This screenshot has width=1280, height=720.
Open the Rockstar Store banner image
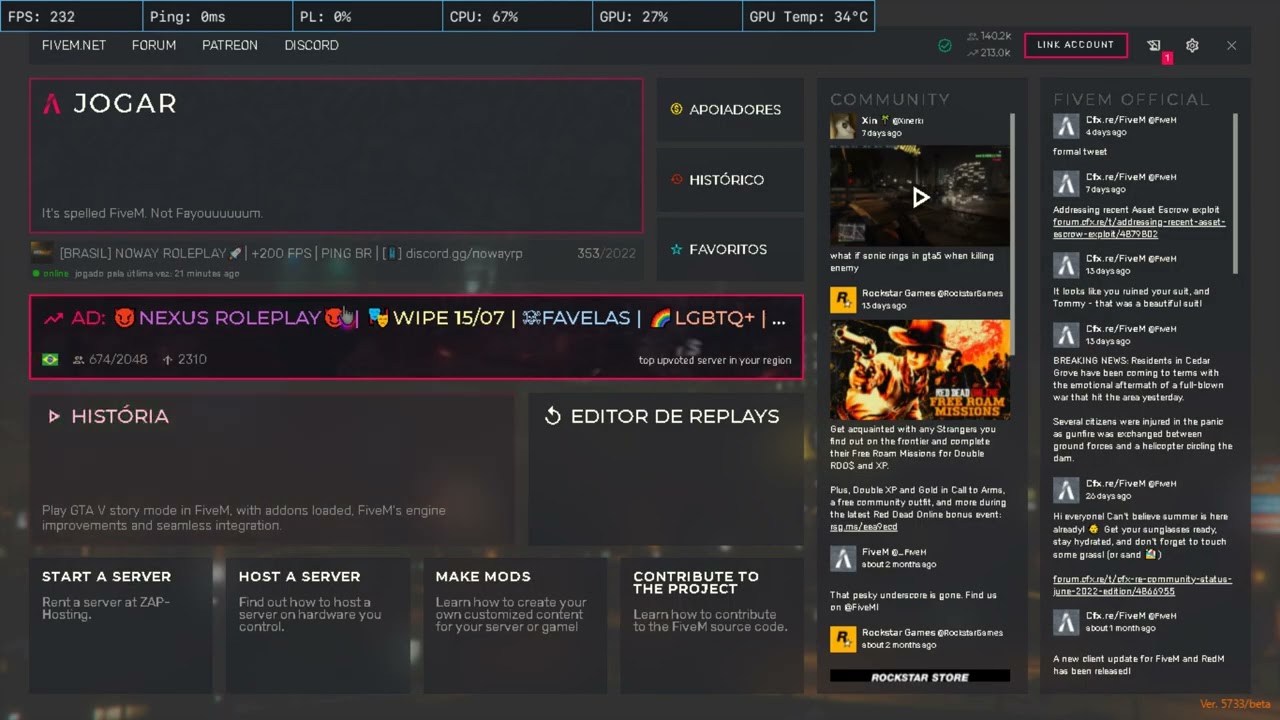(x=920, y=677)
